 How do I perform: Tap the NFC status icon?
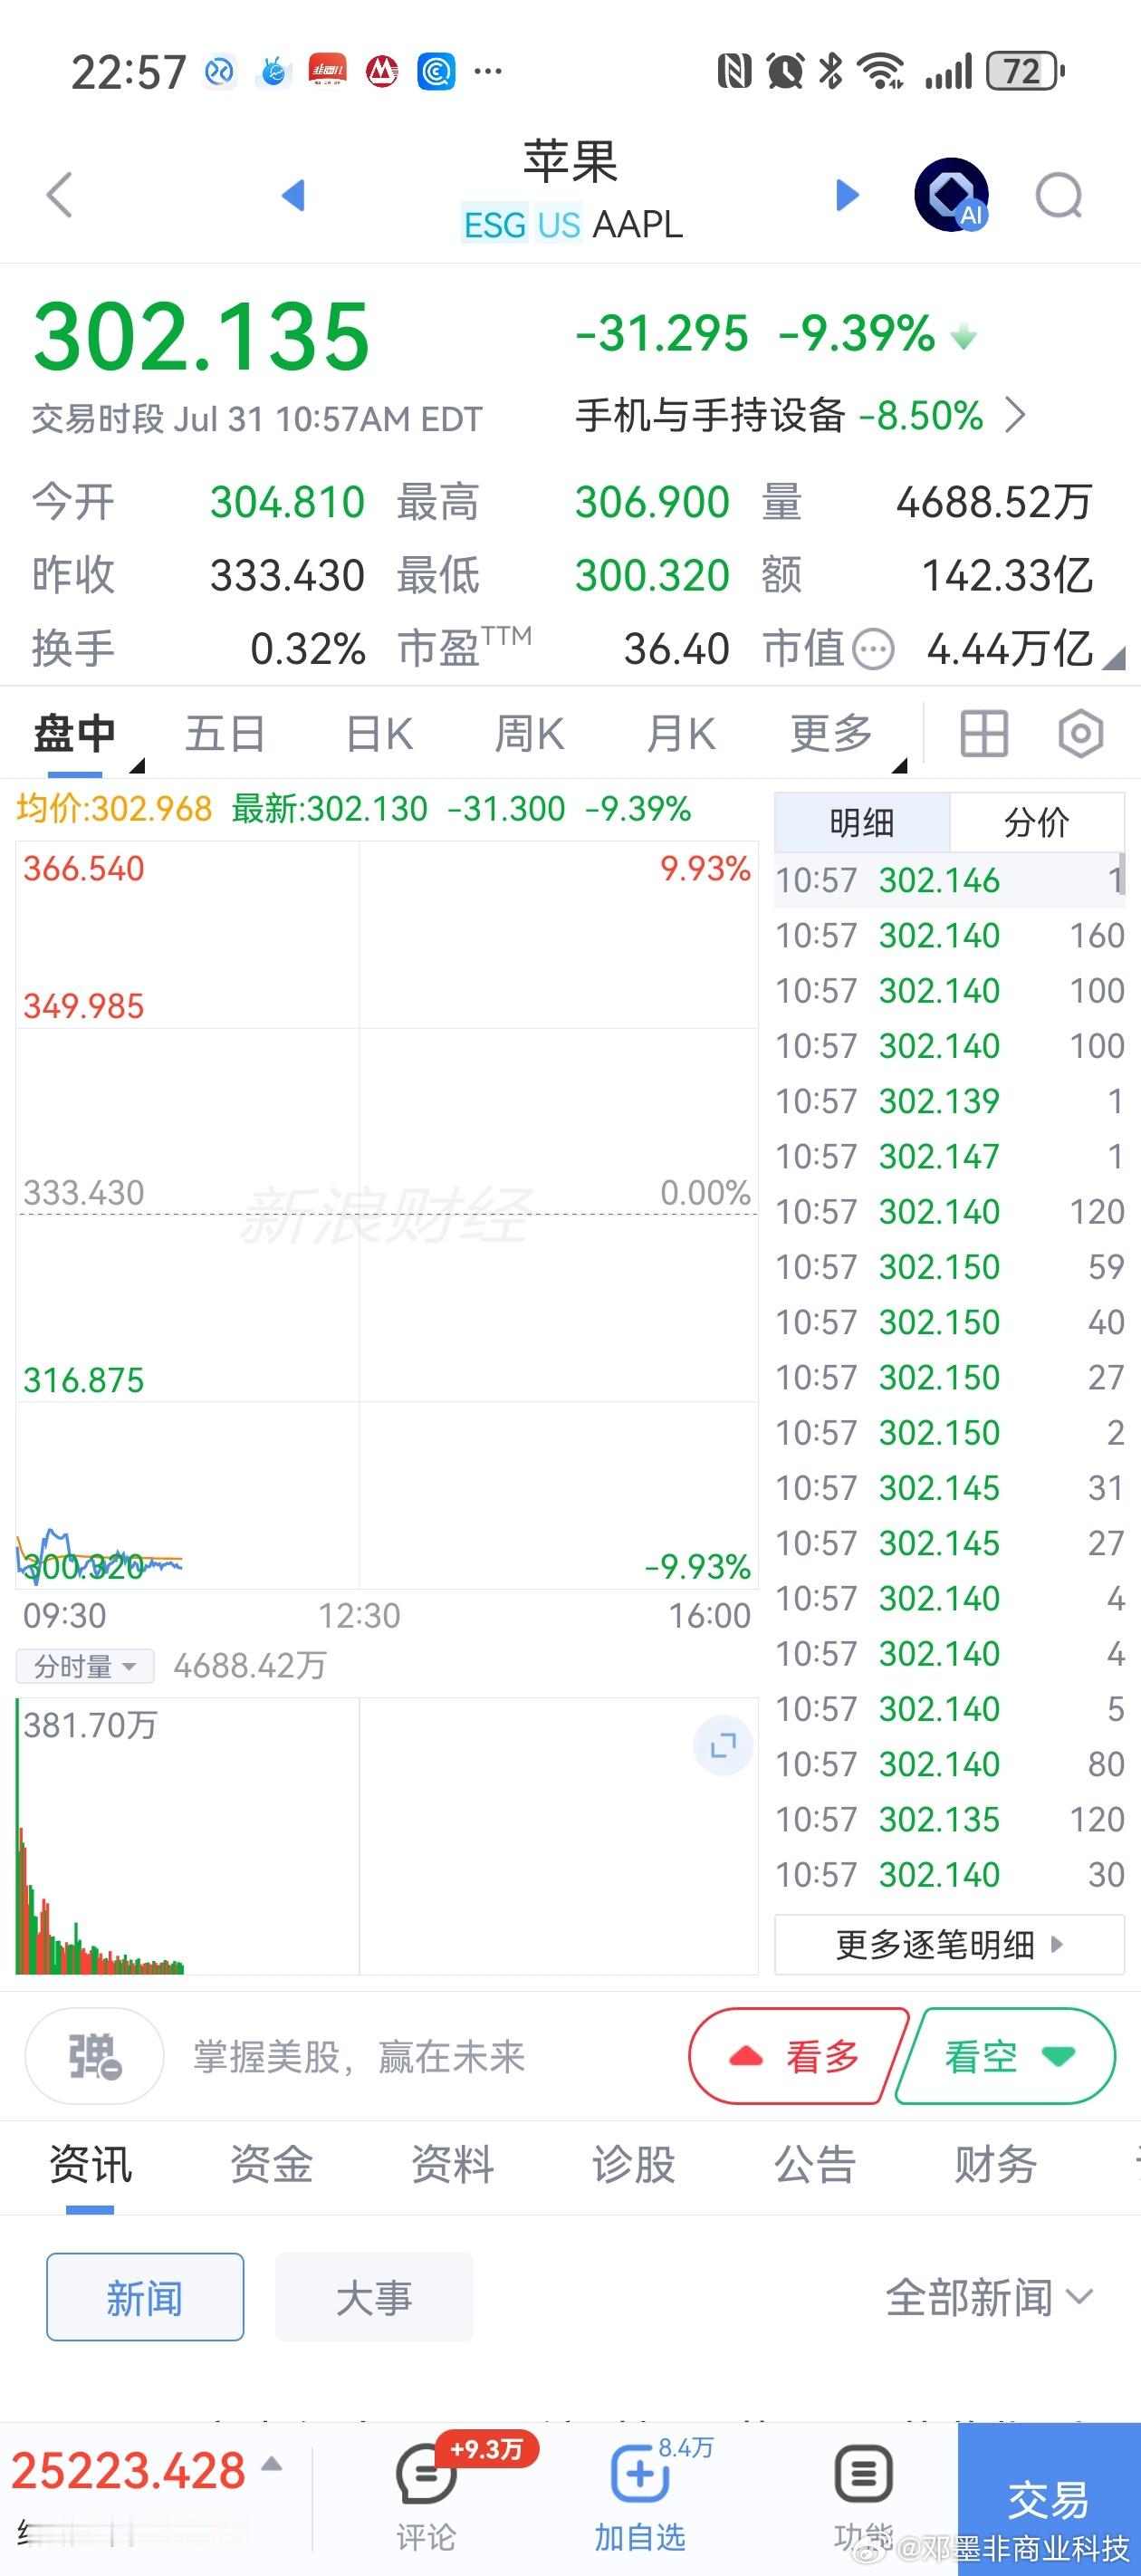[735, 71]
